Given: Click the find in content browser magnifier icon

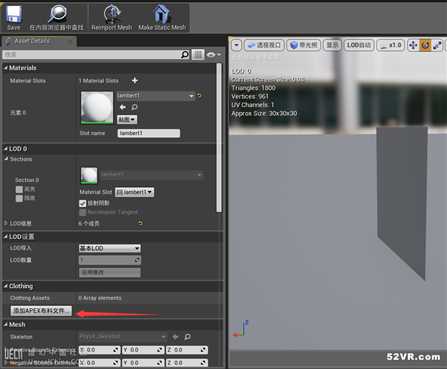Looking at the screenshot, I should [57, 14].
